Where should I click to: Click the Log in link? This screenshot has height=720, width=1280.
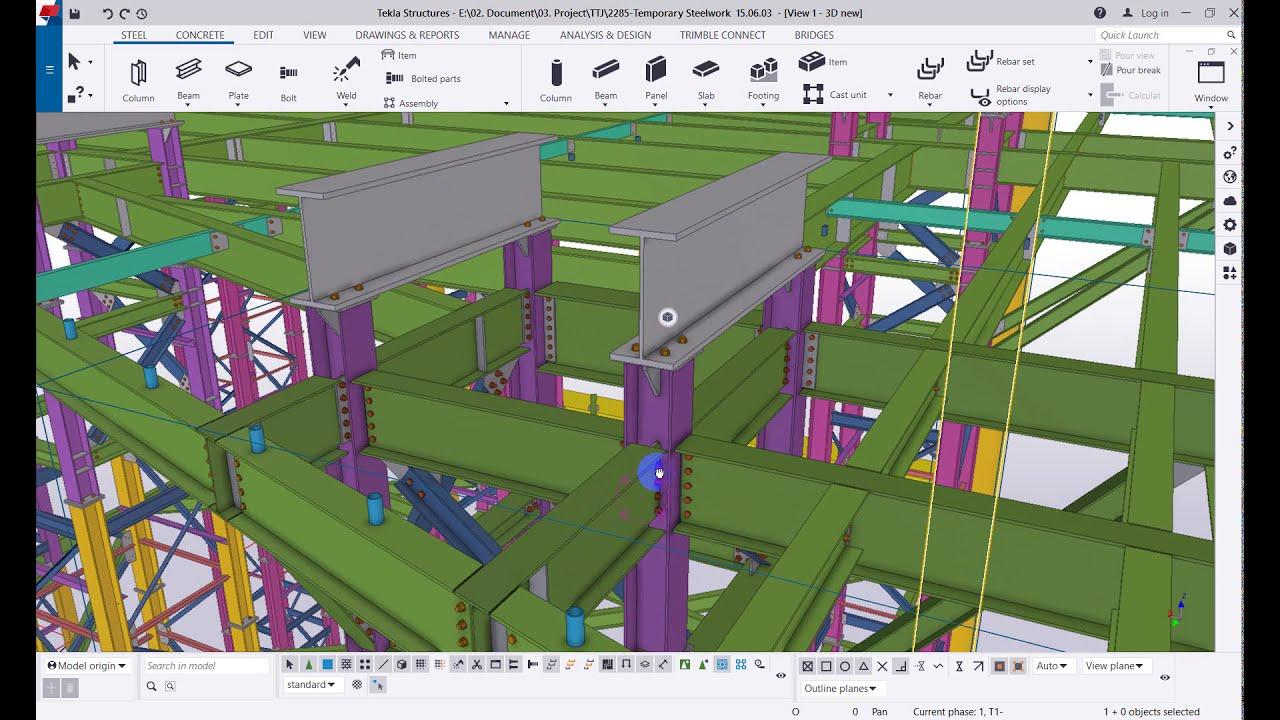tap(1146, 13)
